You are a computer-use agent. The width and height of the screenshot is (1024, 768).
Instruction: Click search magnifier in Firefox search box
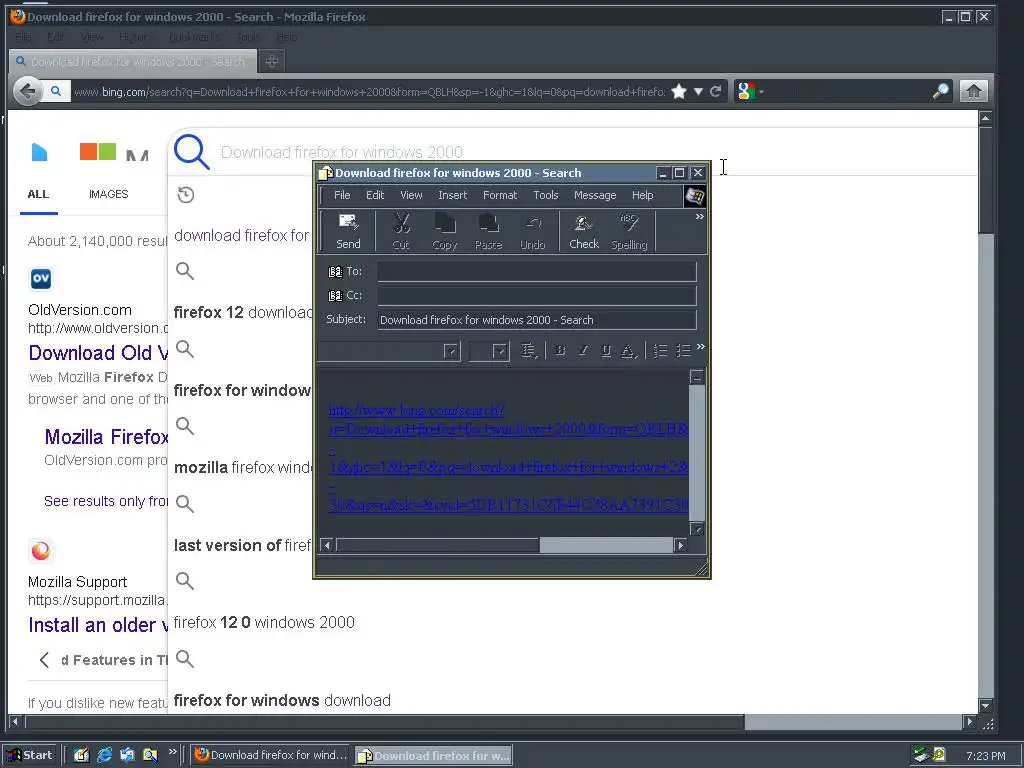click(940, 91)
